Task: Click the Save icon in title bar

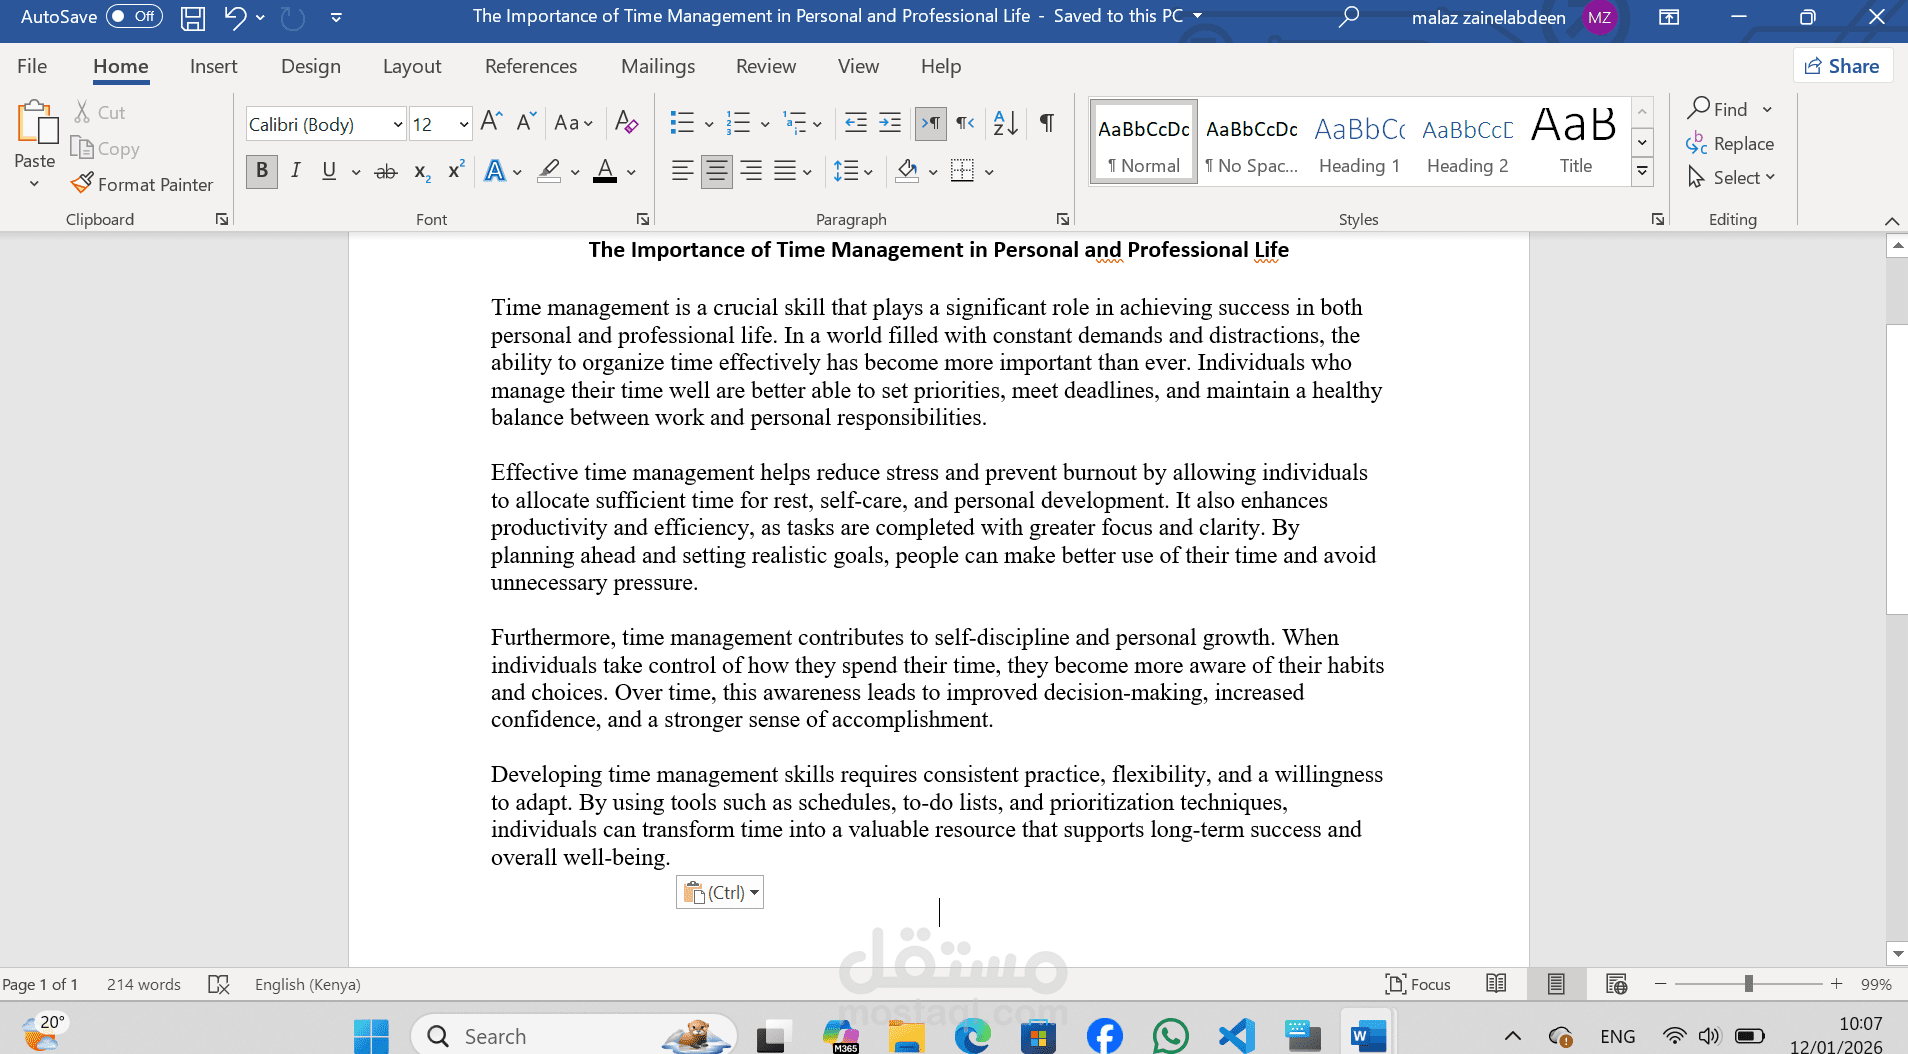Action: click(193, 17)
